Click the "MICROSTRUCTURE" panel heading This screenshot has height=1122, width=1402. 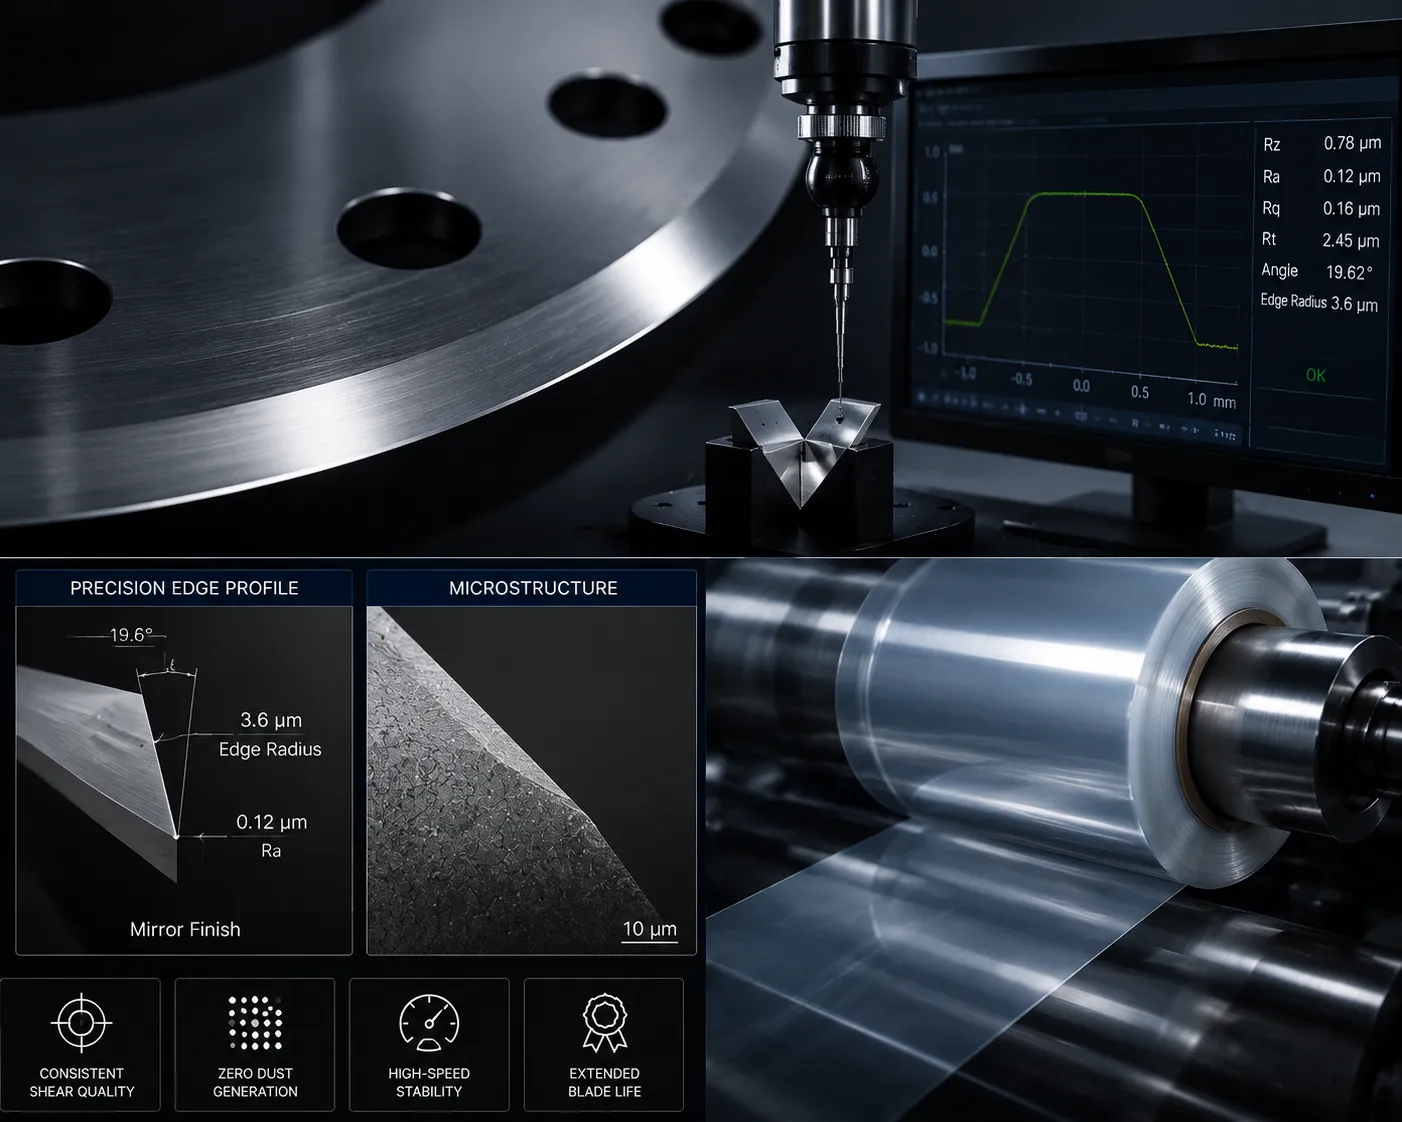533,588
